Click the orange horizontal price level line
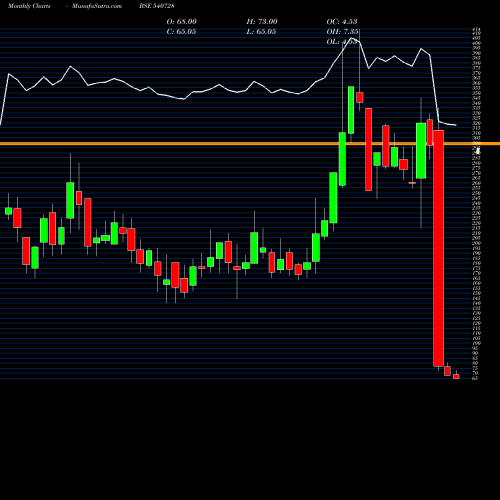The height and width of the screenshot is (500, 500). 250,144
